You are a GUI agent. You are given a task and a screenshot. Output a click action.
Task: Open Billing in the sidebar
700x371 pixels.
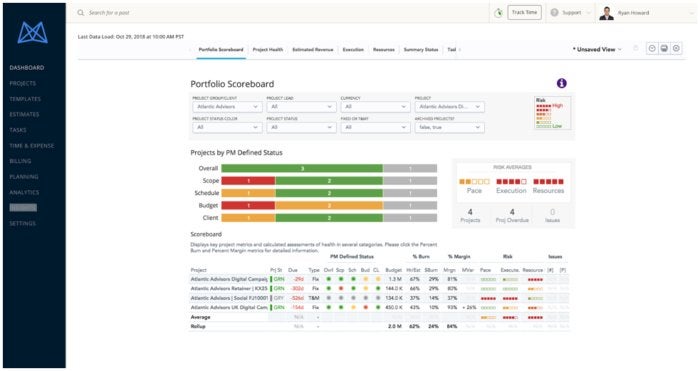click(20, 161)
